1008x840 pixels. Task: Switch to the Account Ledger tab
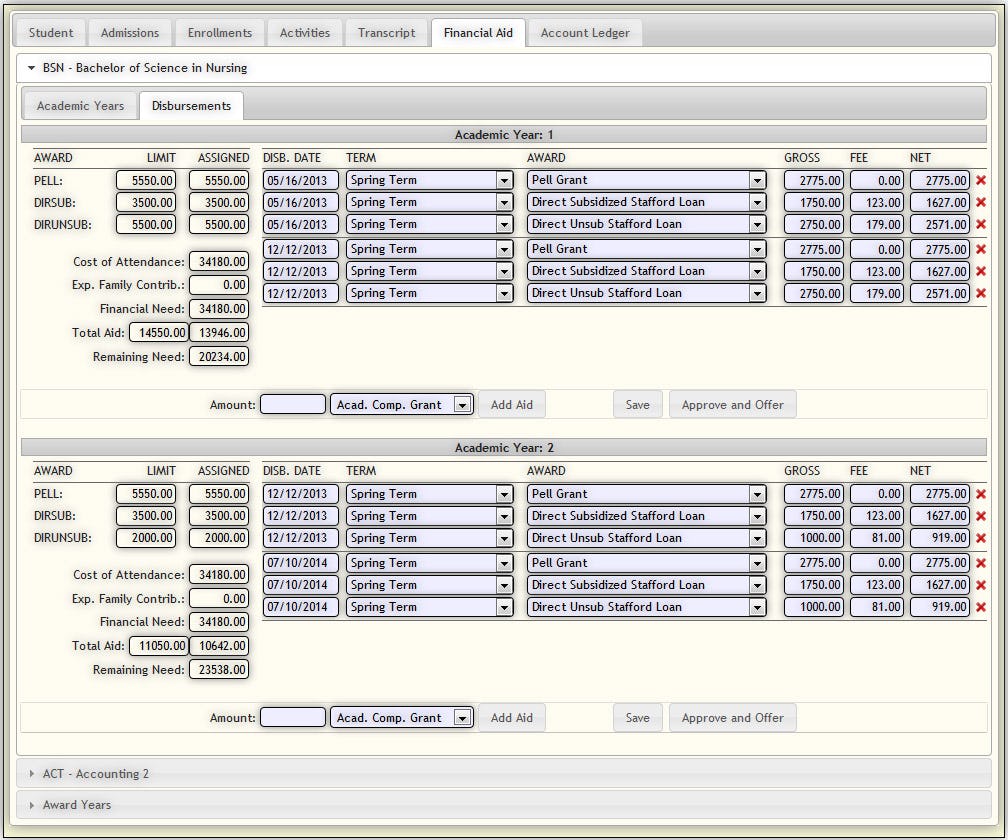click(x=585, y=33)
